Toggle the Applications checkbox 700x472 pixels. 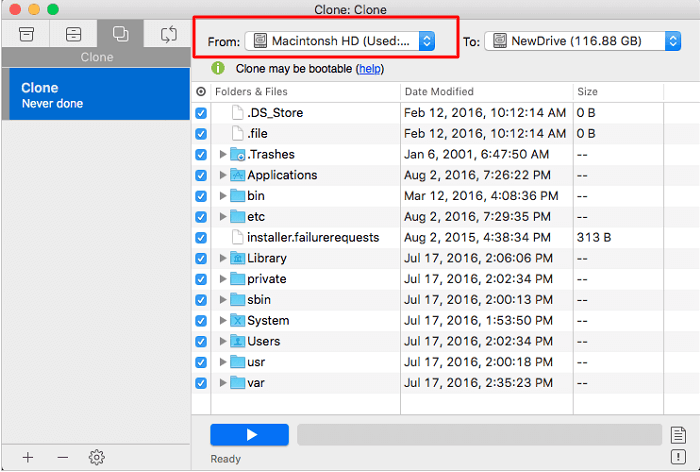[x=201, y=175]
